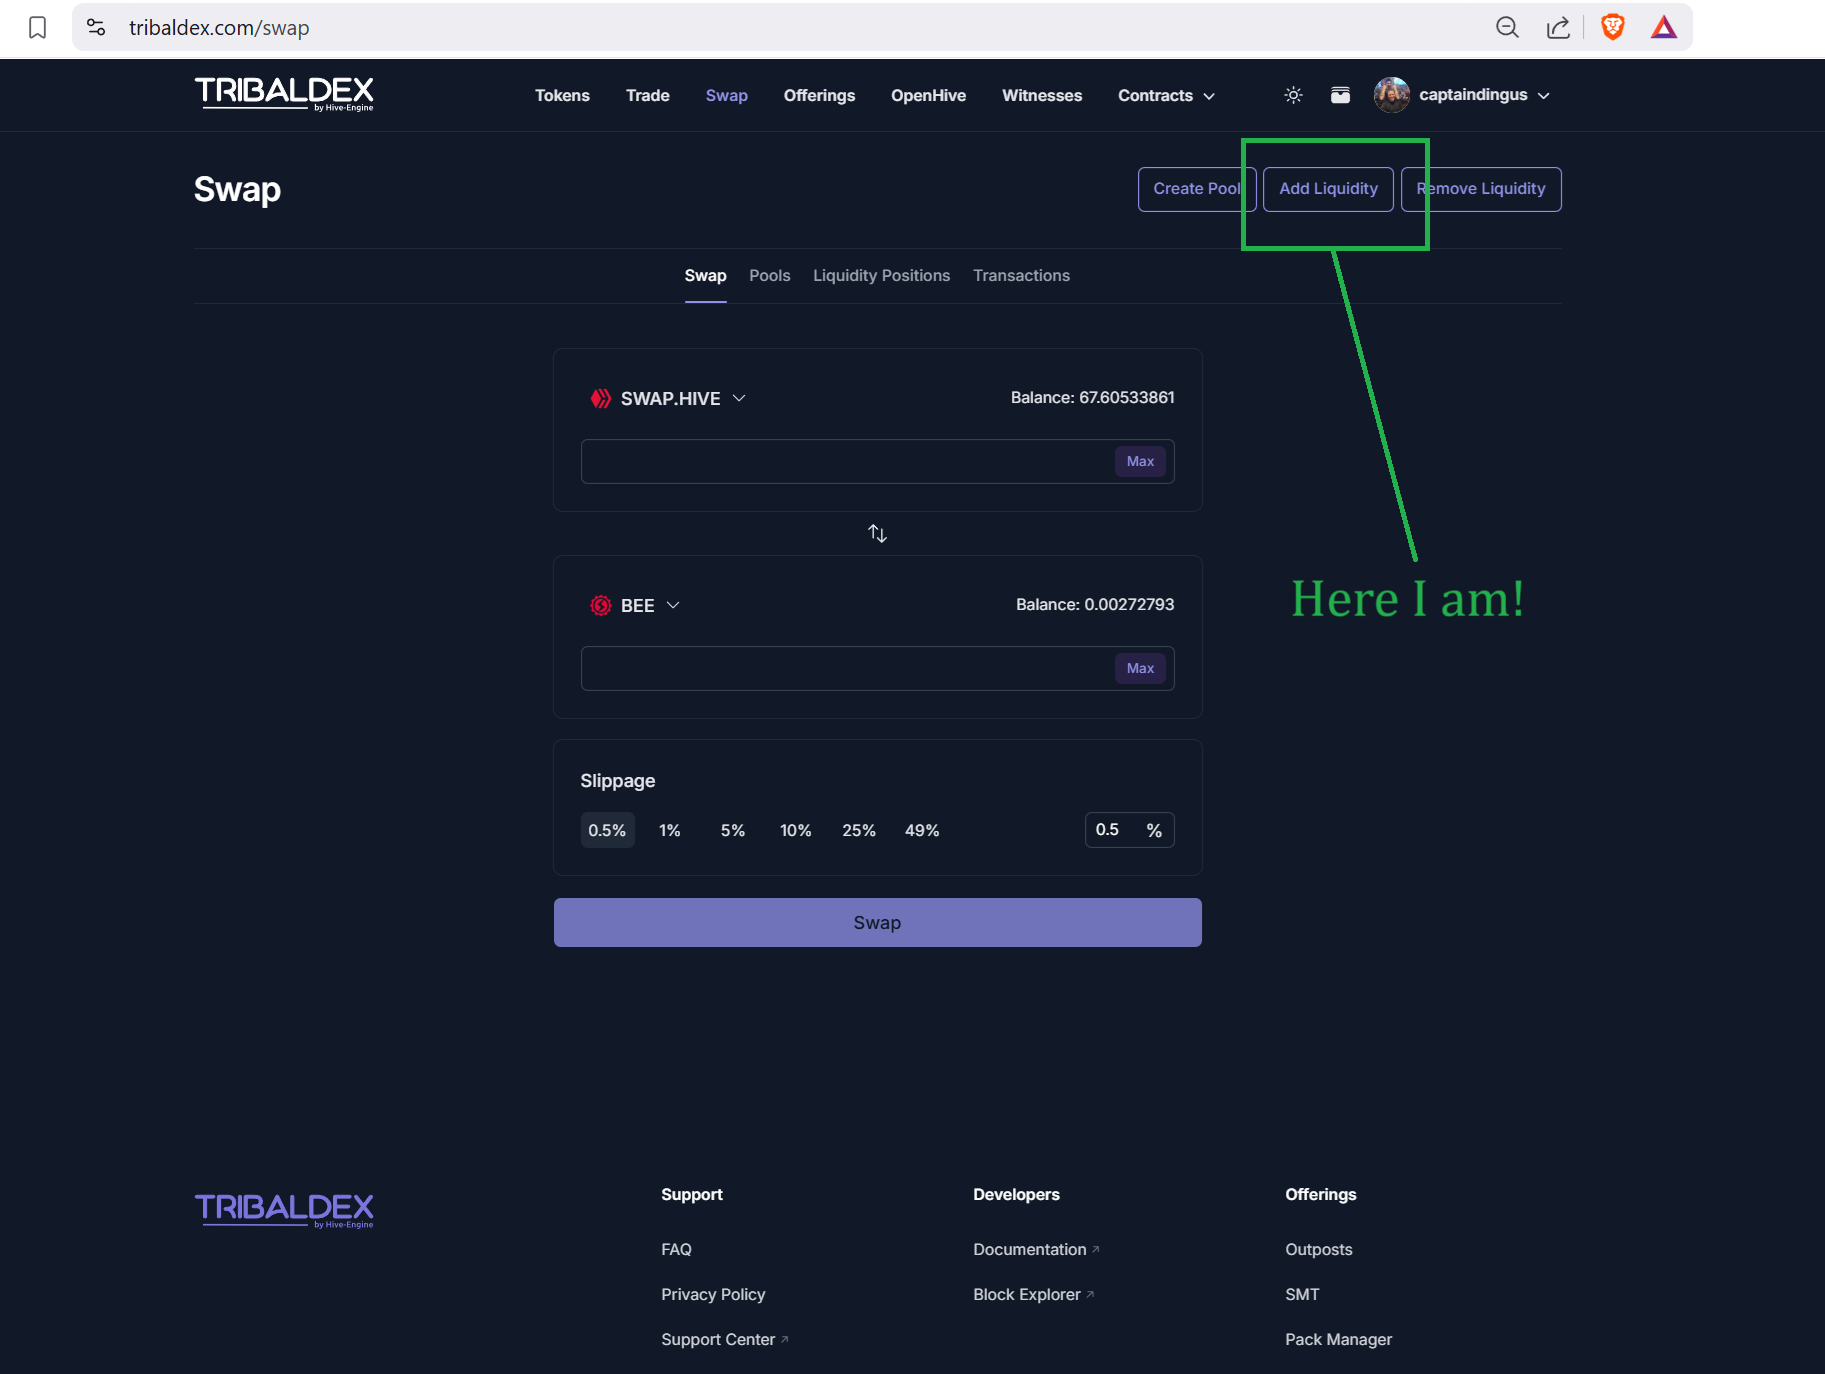Viewport: 1825px width, 1374px height.
Task: Click the footer TribalDex logo
Action: point(284,1210)
